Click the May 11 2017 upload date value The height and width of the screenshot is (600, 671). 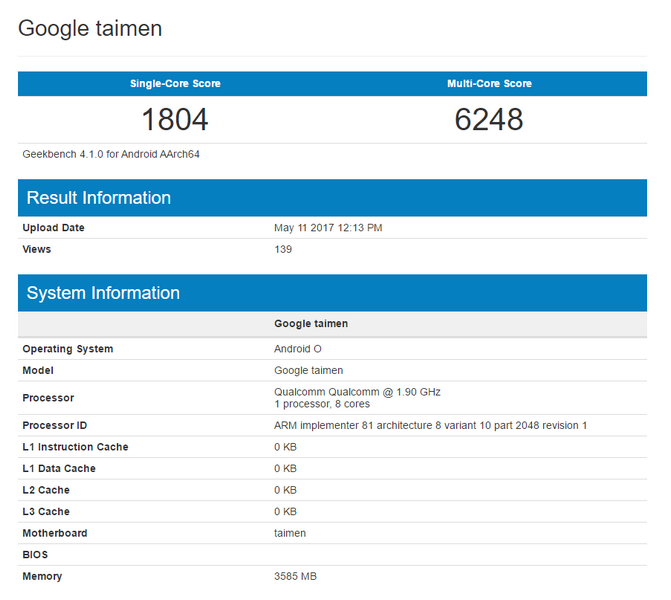[328, 228]
